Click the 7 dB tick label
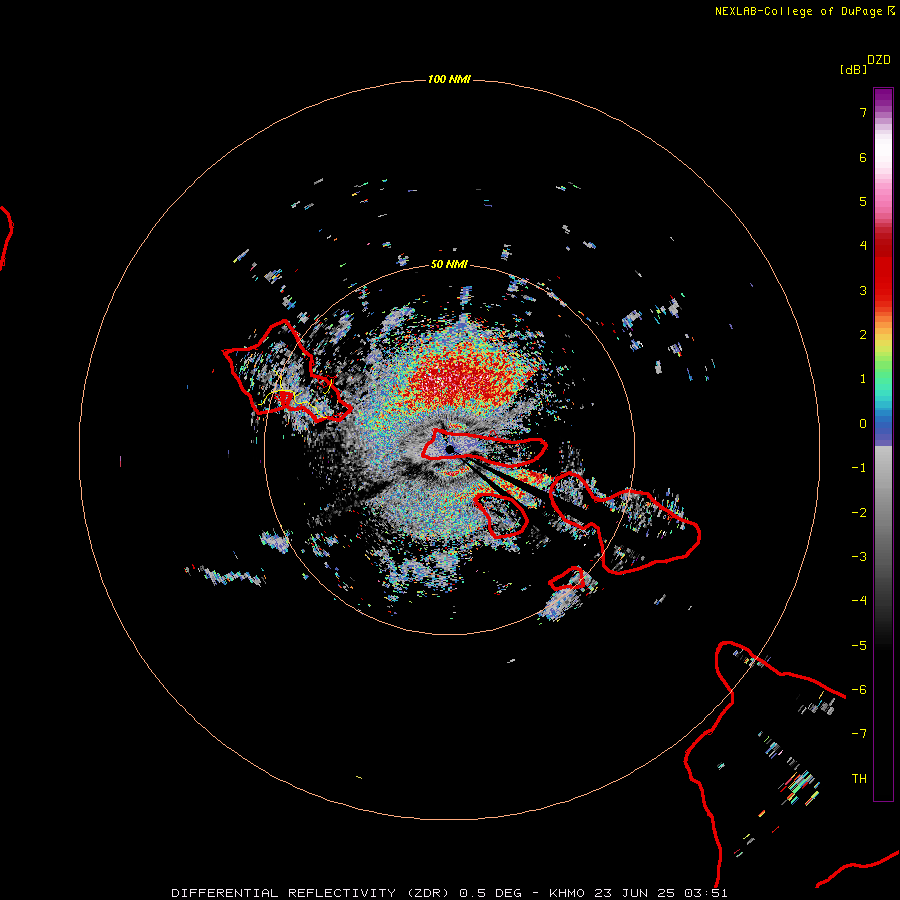 [x=863, y=112]
